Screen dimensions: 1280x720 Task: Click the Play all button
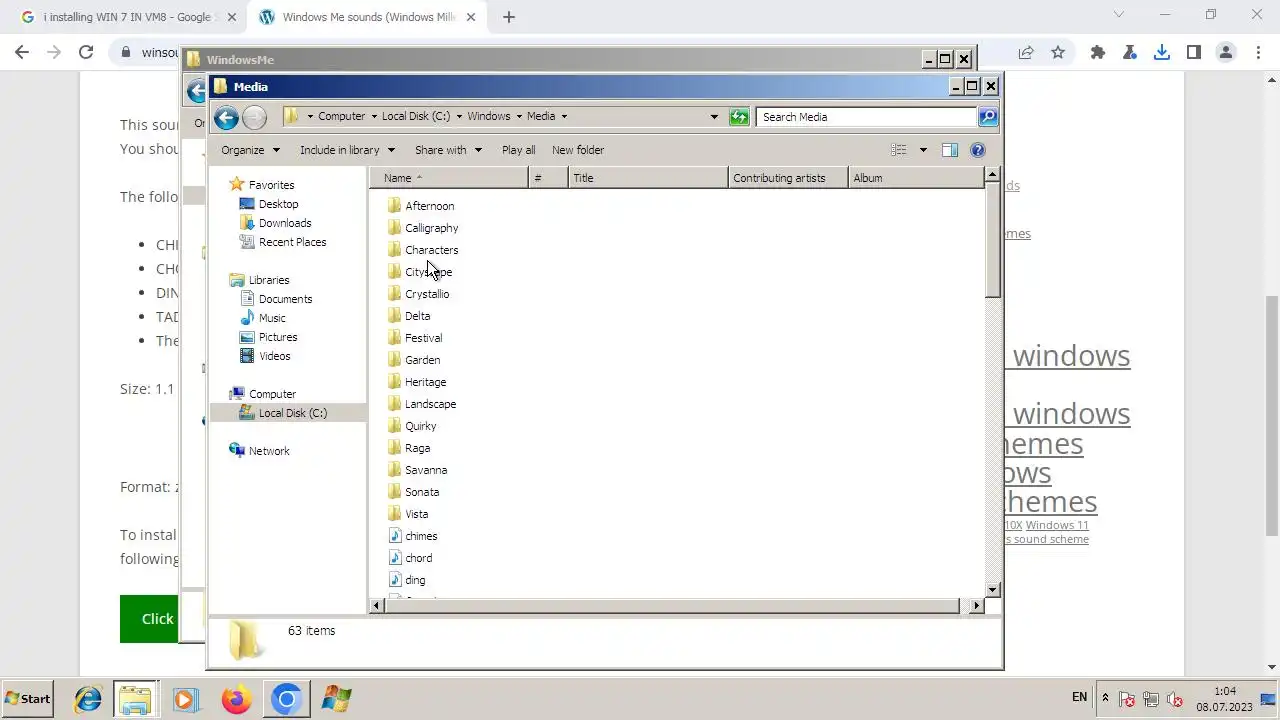click(518, 150)
